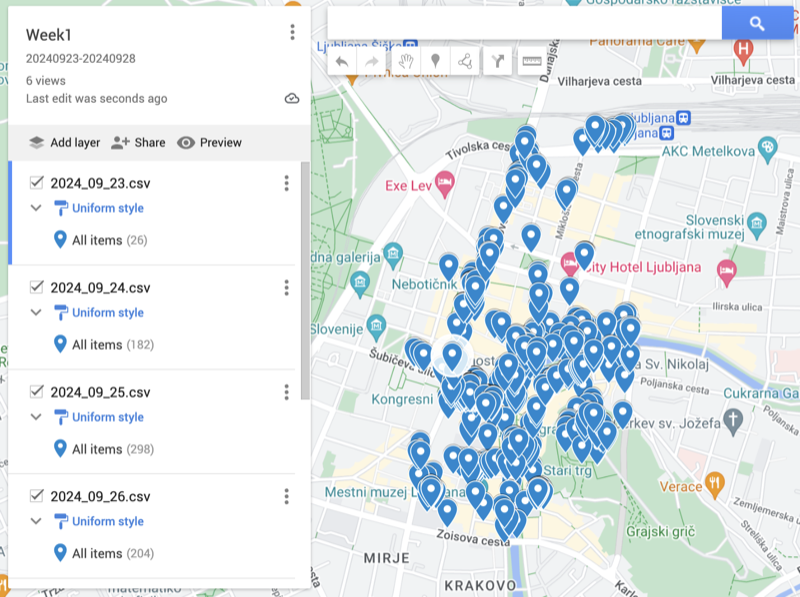This screenshot has width=800, height=597.
Task: Click the undo arrow in map toolbar
Action: 342,61
